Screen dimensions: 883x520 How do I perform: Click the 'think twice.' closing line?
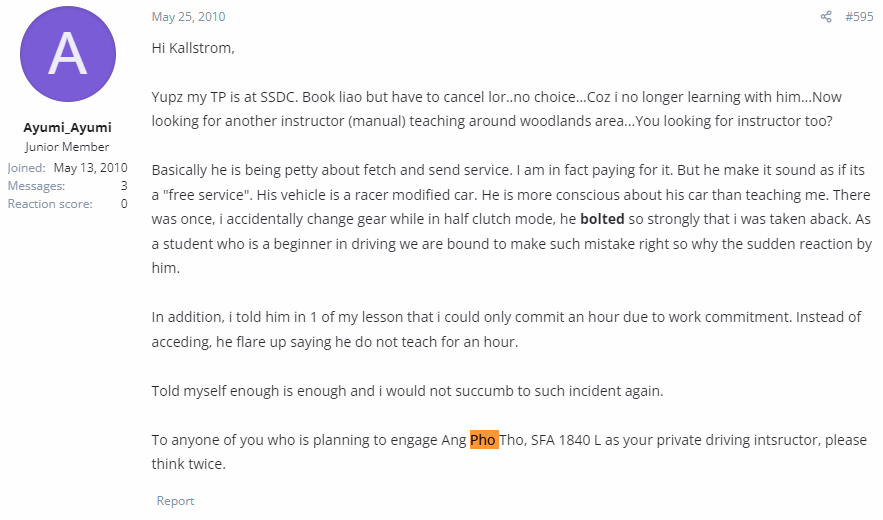pyautogui.click(x=189, y=464)
